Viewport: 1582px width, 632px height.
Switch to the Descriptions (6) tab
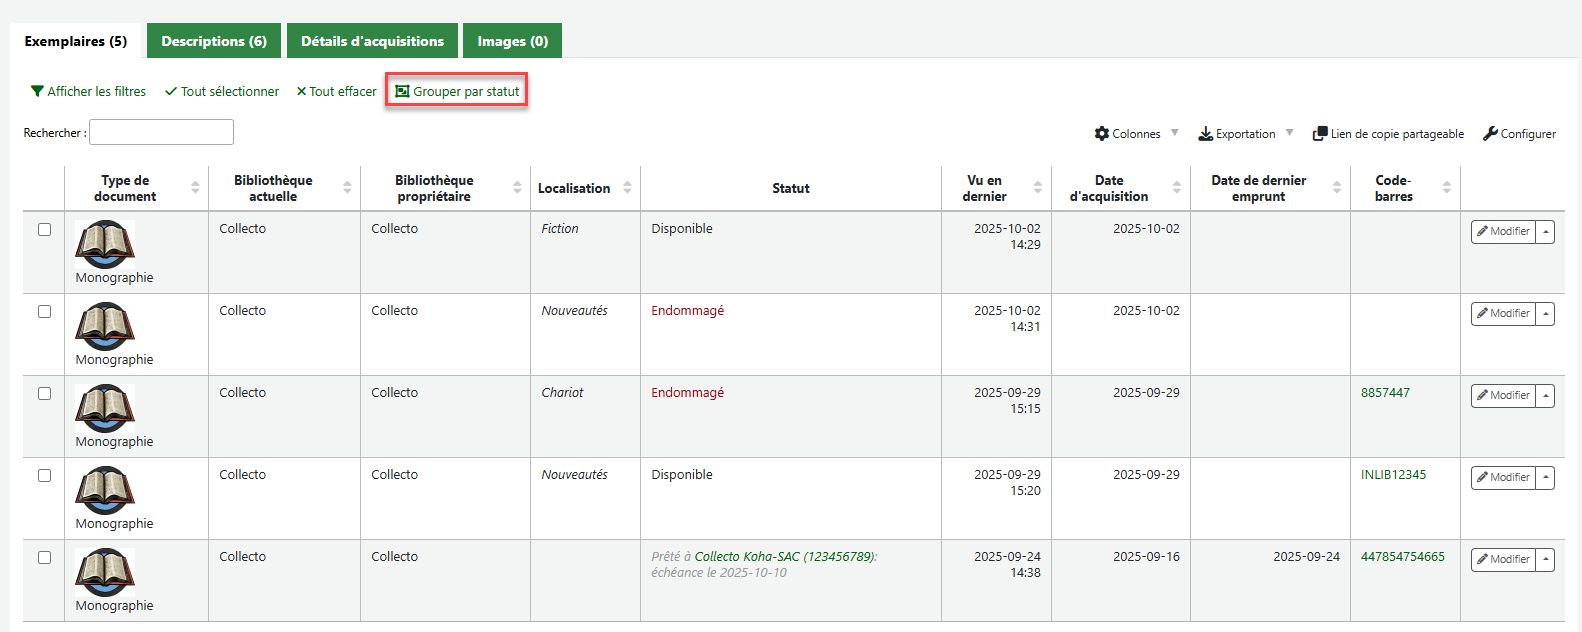[x=214, y=41]
